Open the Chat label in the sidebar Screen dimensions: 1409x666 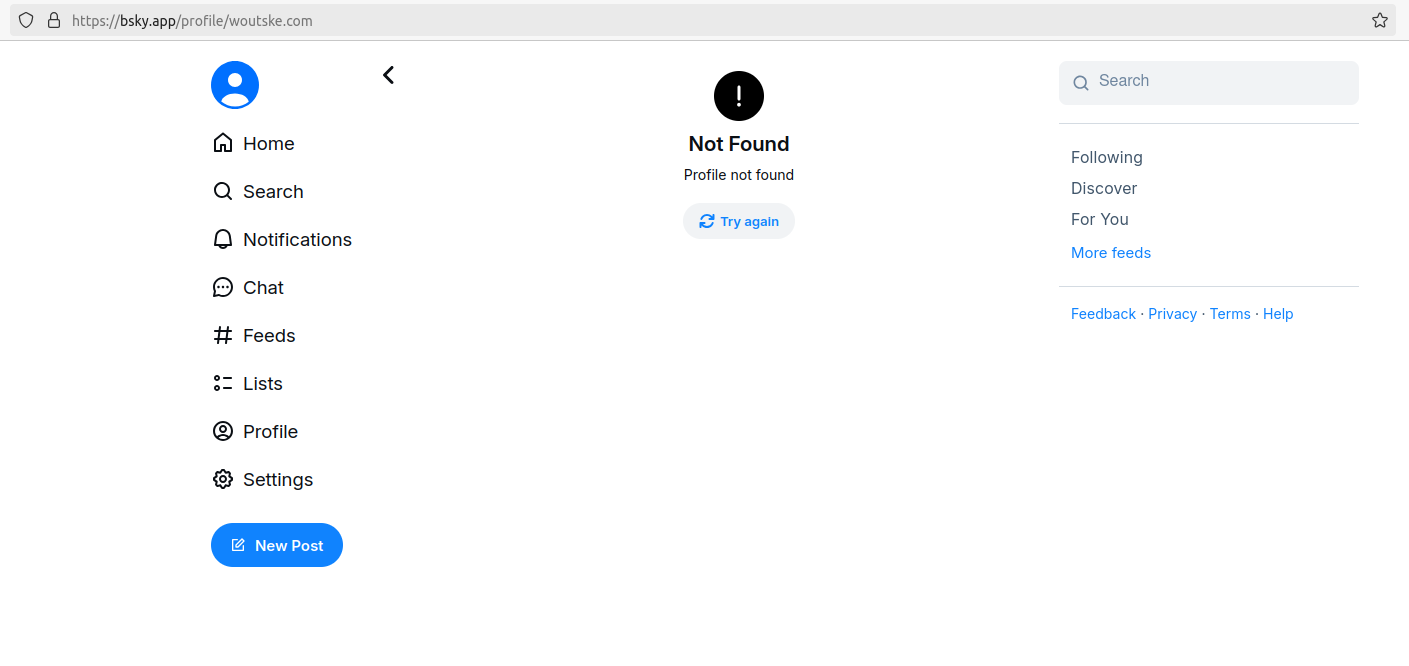(x=263, y=287)
